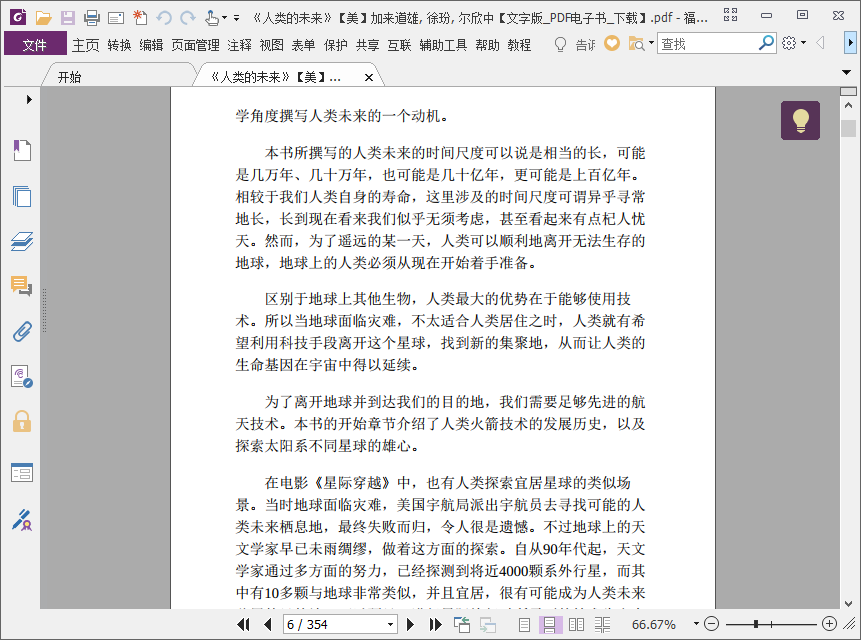The height and width of the screenshot is (640, 861).
Task: Open the 注释 ribbon tab
Action: tap(239, 44)
